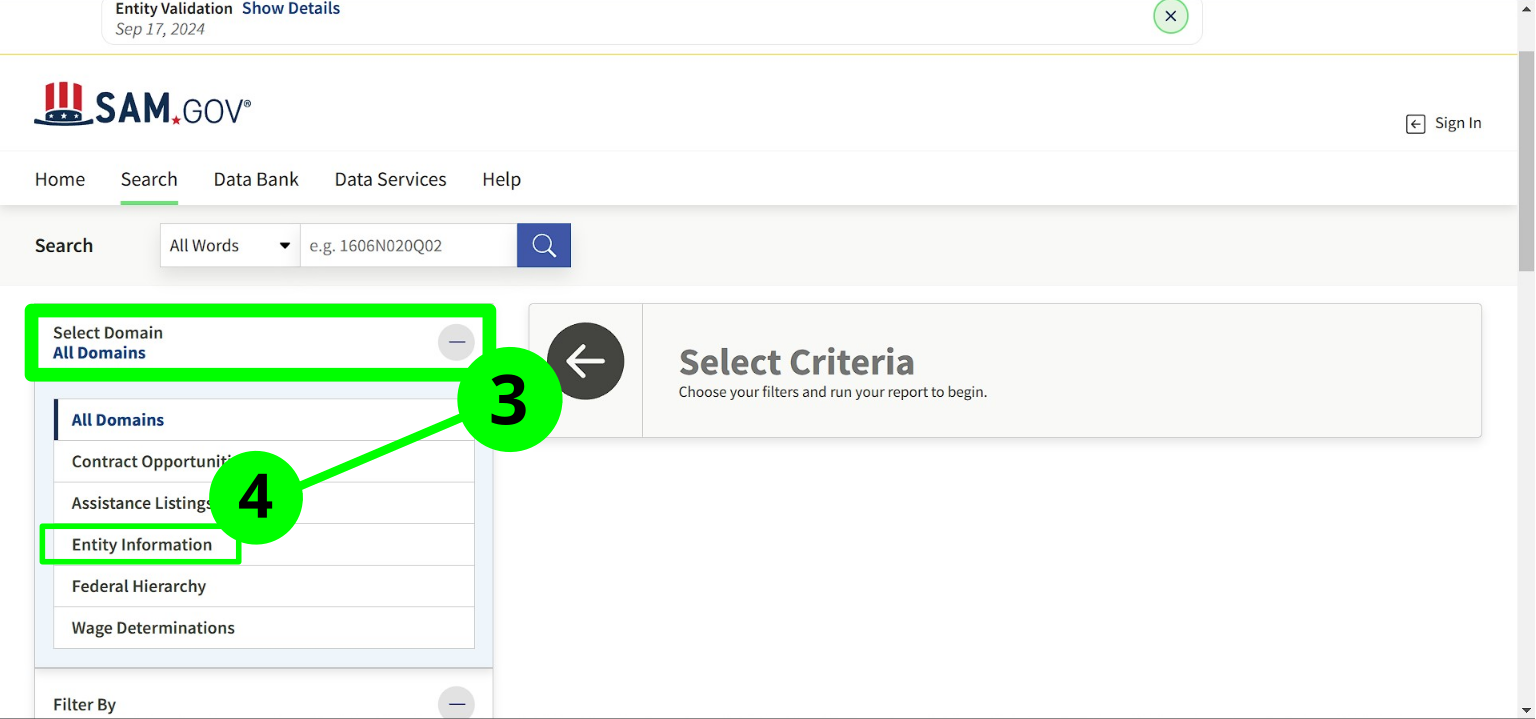Switch to the Data Bank tab

click(256, 179)
